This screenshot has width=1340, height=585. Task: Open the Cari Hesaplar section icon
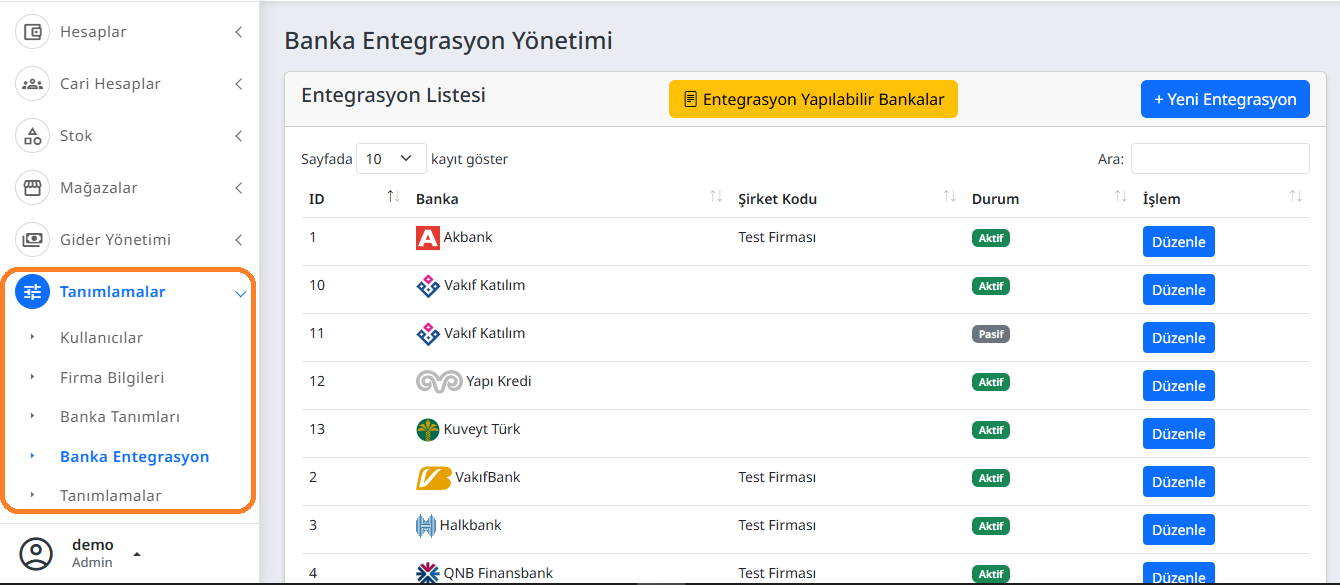point(32,83)
